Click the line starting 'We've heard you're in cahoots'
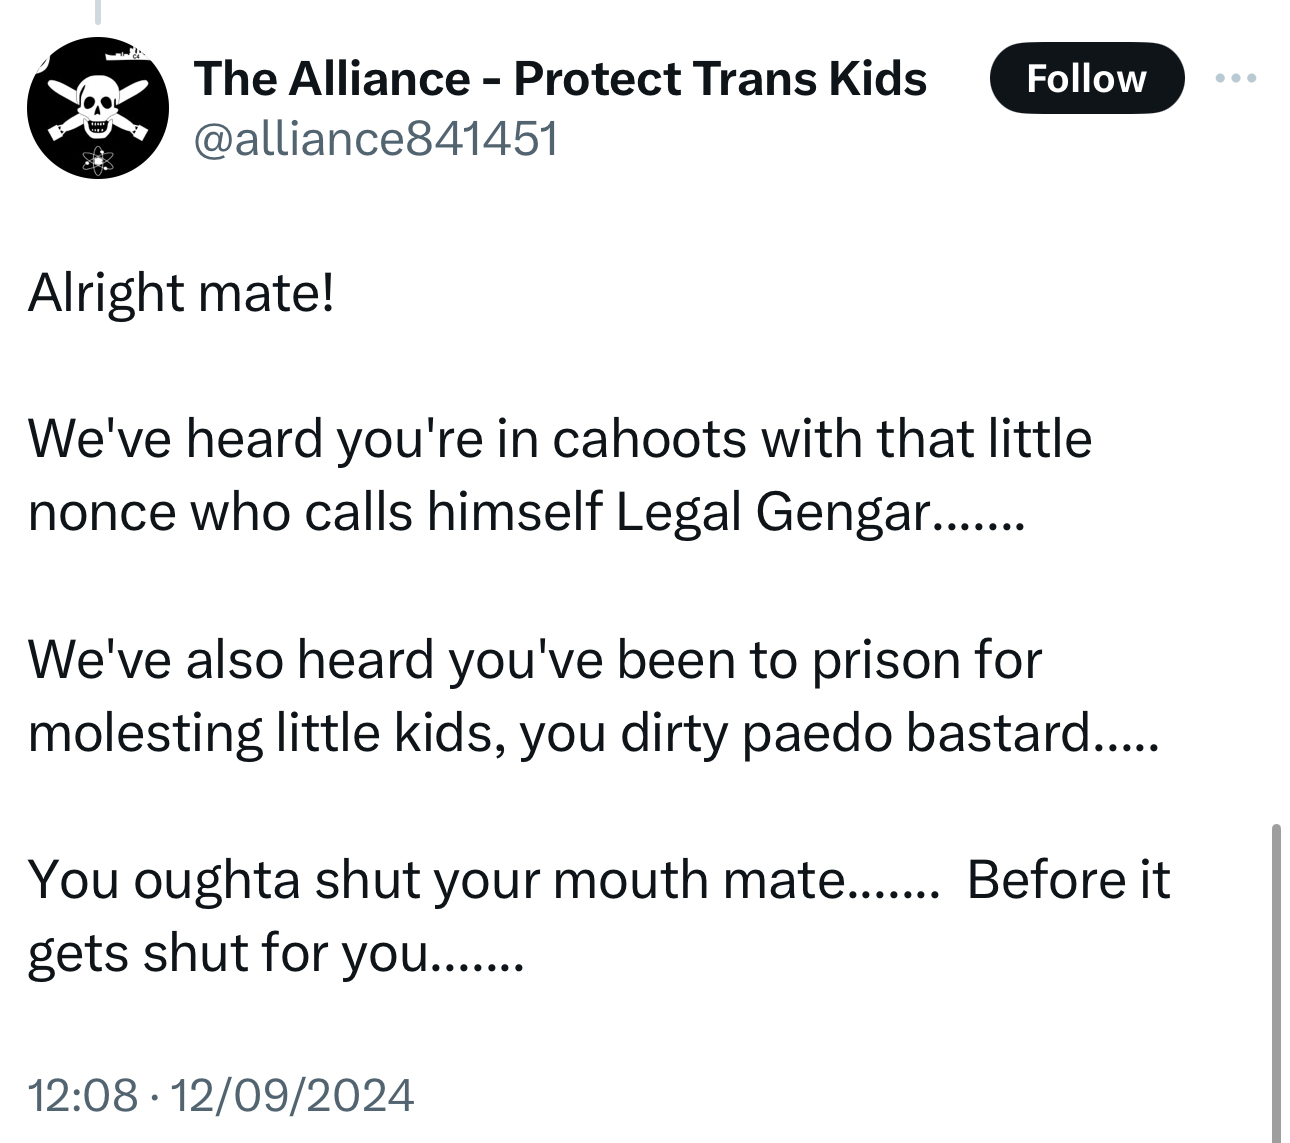The height and width of the screenshot is (1143, 1290). (558, 439)
